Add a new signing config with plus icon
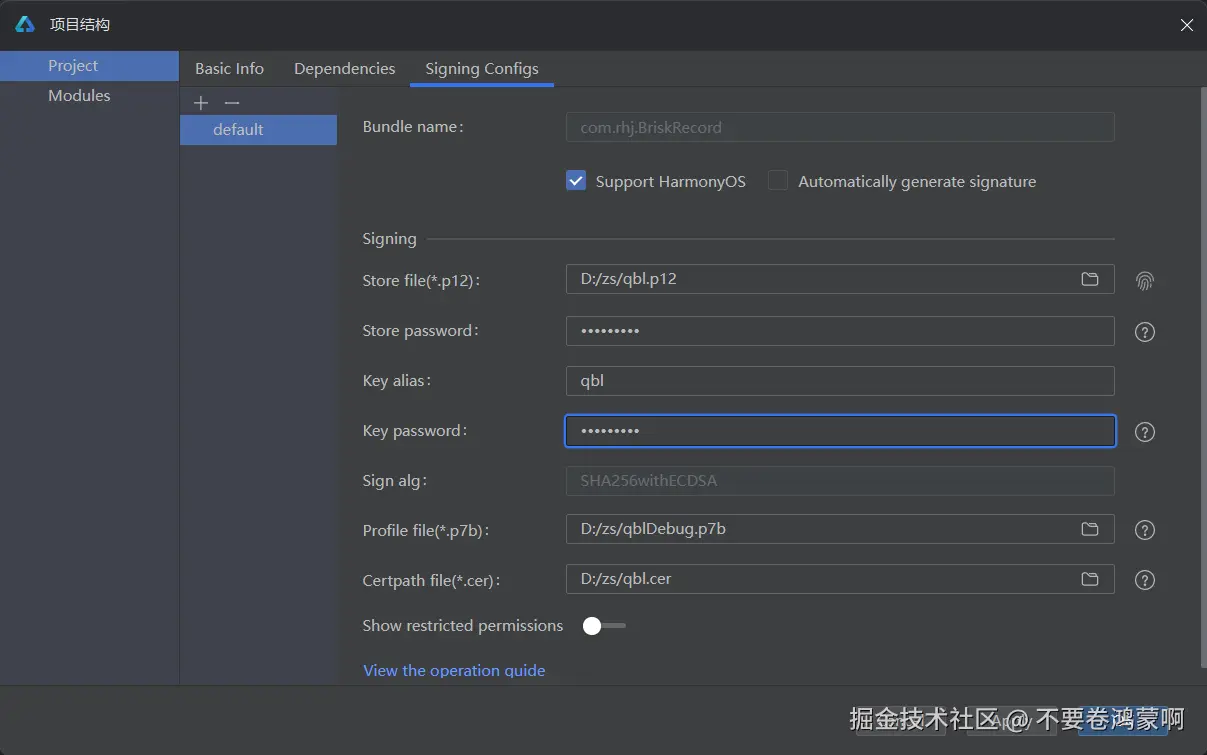 pyautogui.click(x=201, y=103)
